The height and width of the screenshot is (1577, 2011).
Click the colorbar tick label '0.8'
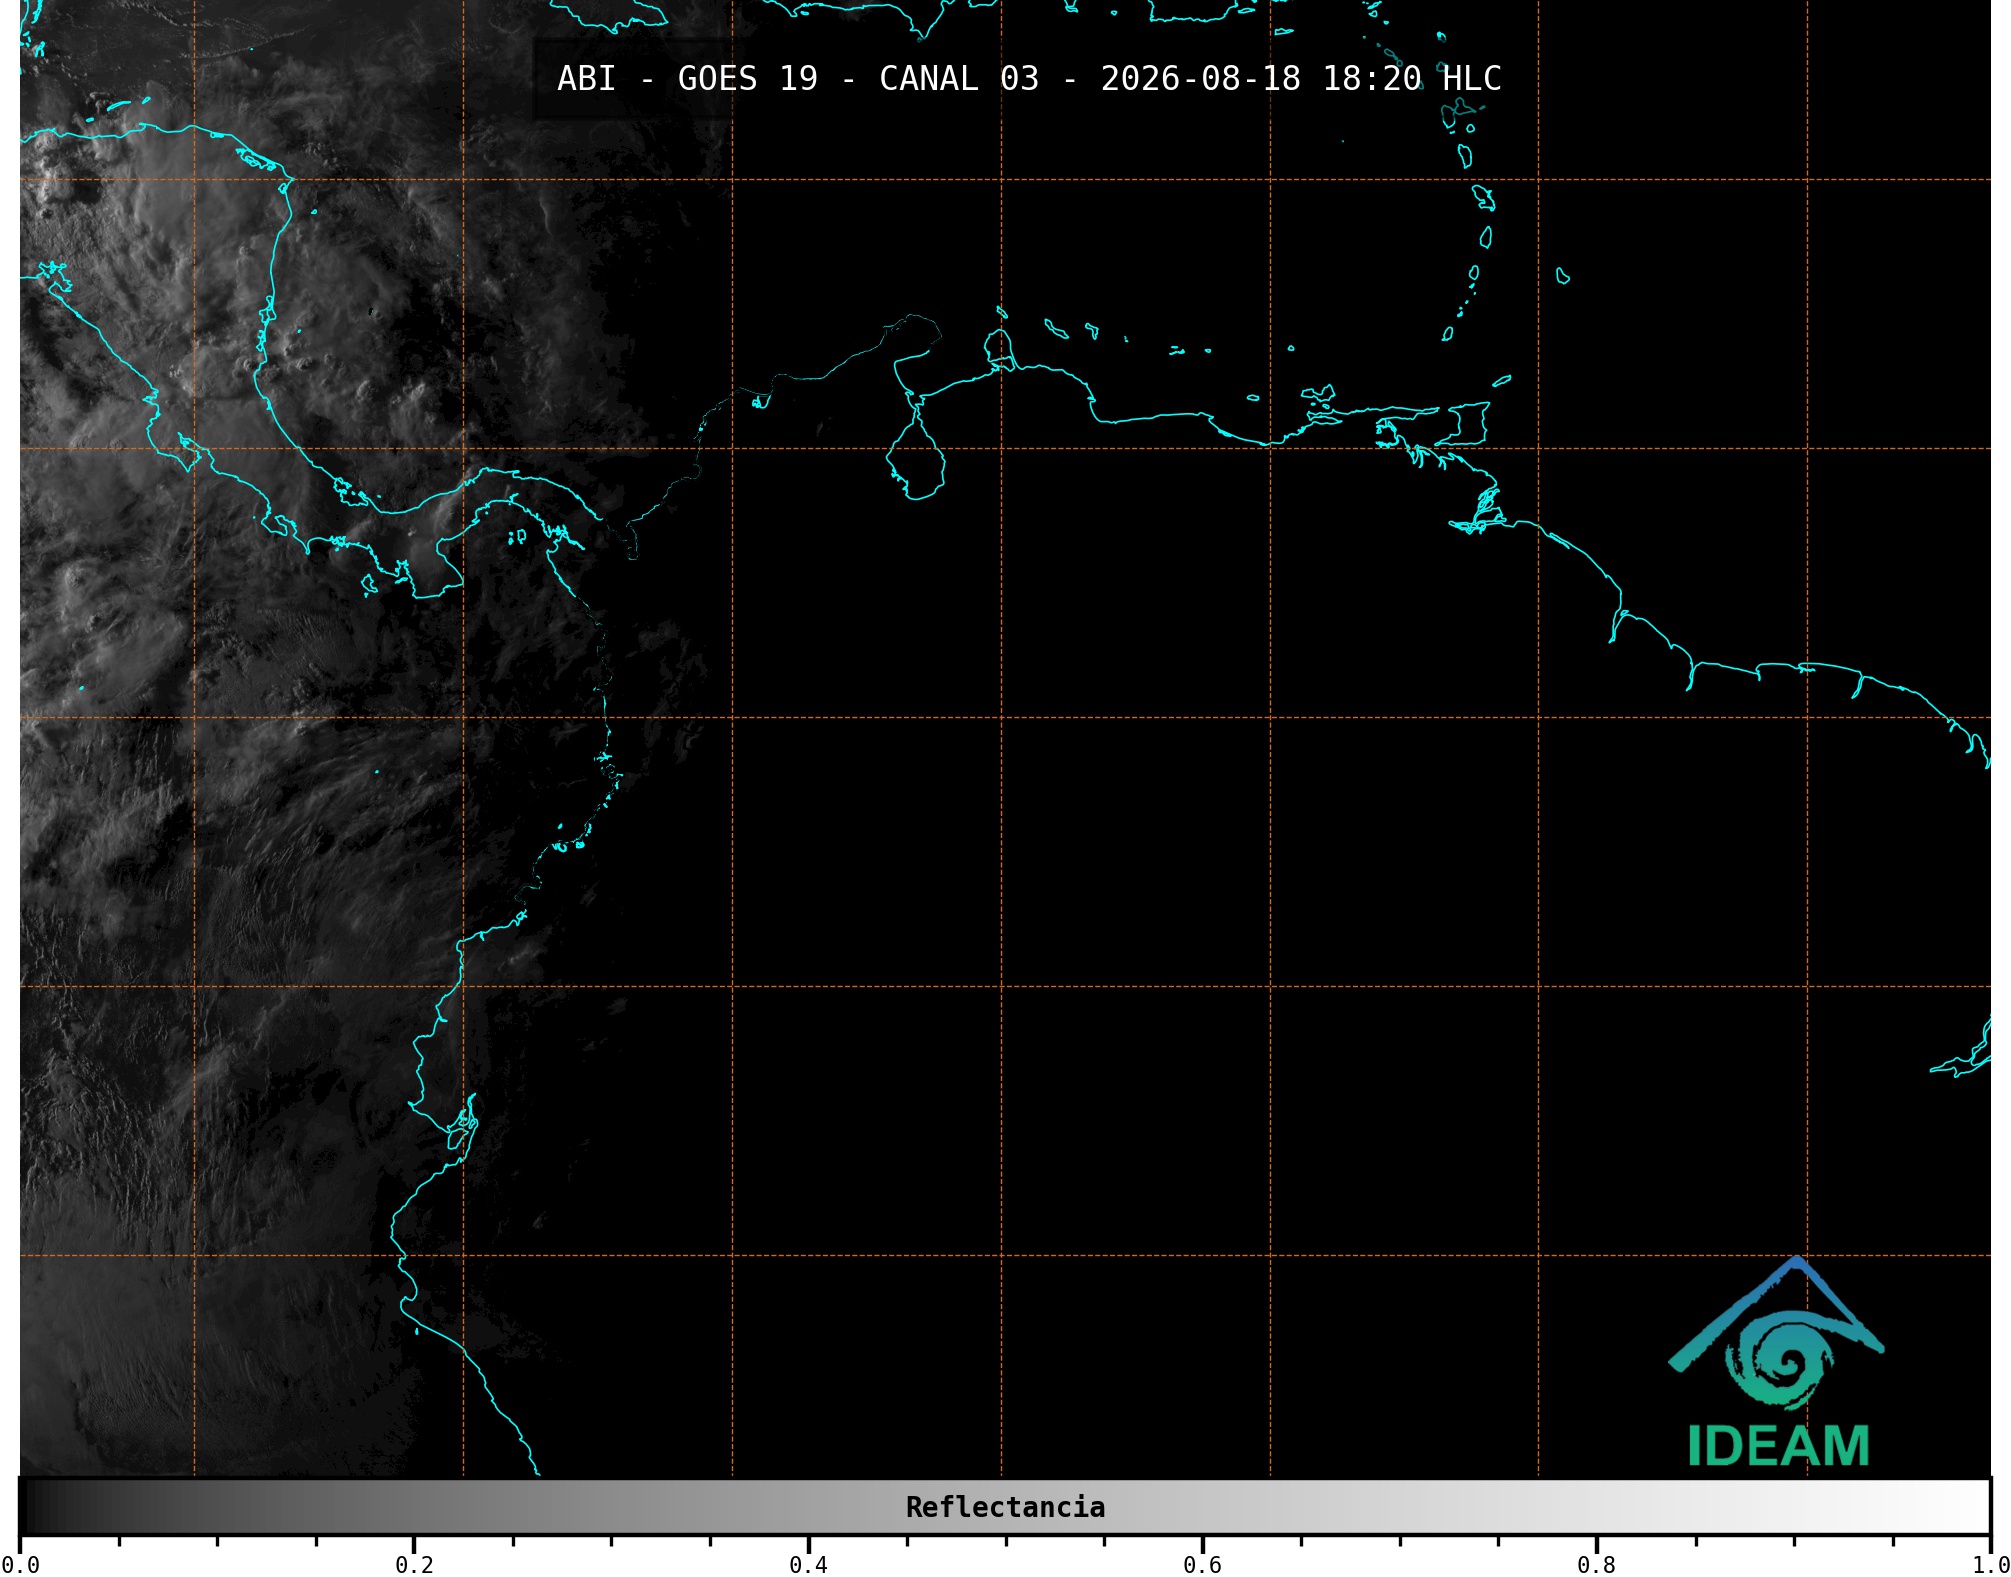[x=1596, y=1565]
